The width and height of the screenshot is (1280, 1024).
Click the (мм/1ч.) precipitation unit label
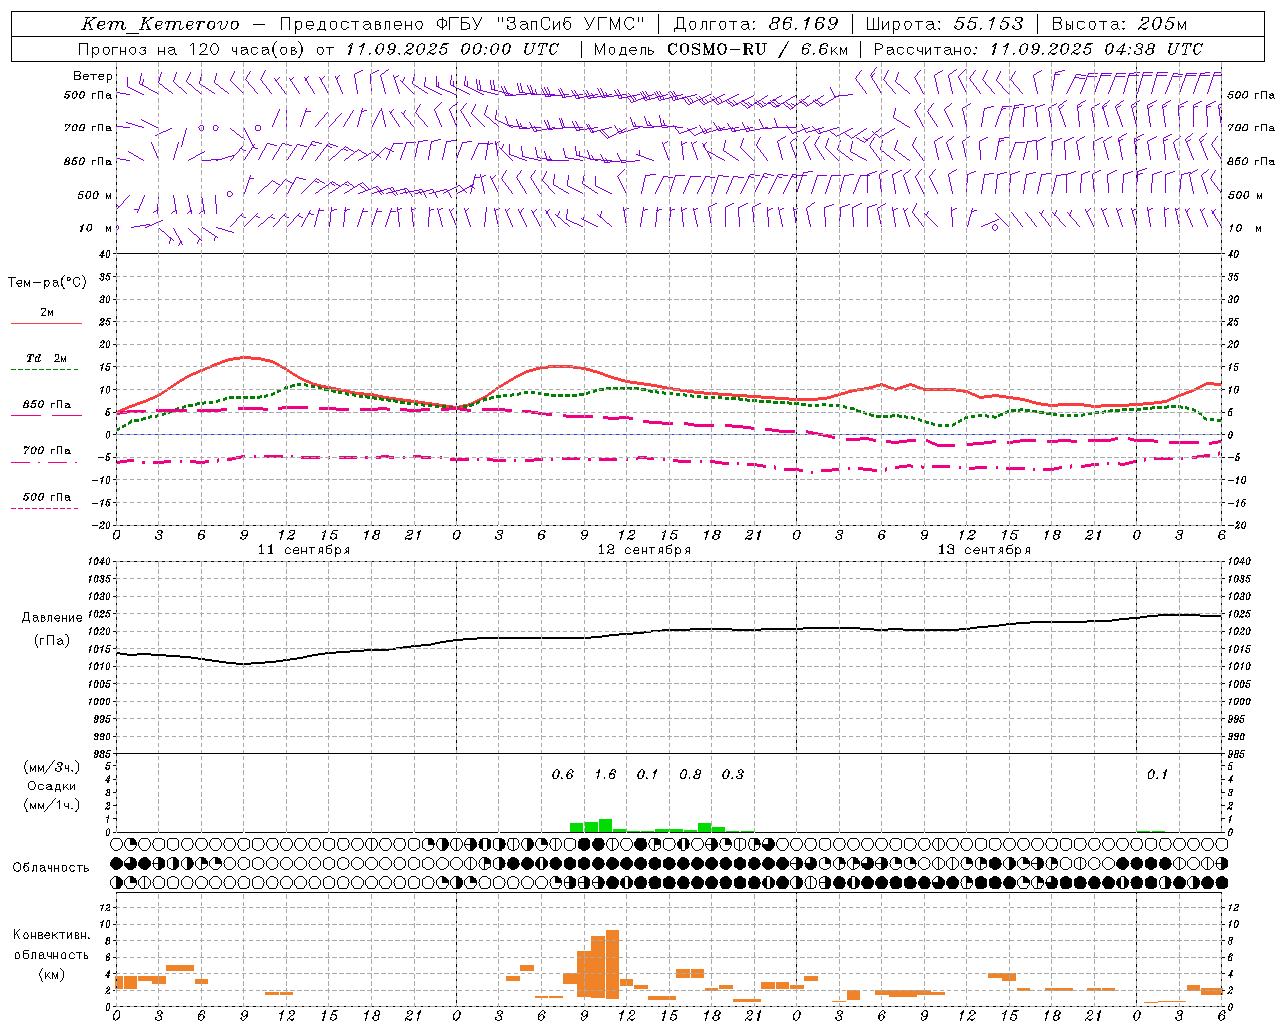52,805
